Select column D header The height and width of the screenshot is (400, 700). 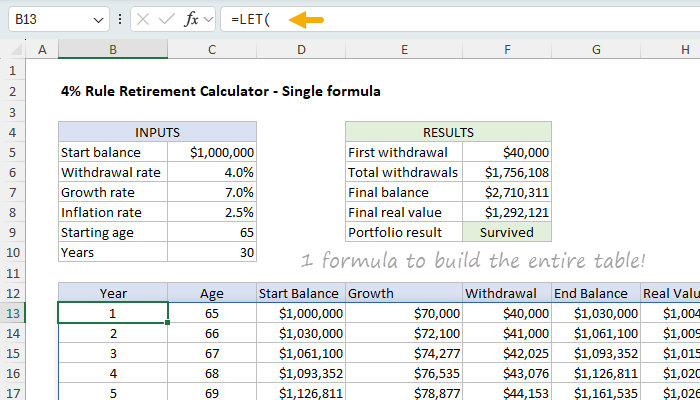click(x=301, y=50)
